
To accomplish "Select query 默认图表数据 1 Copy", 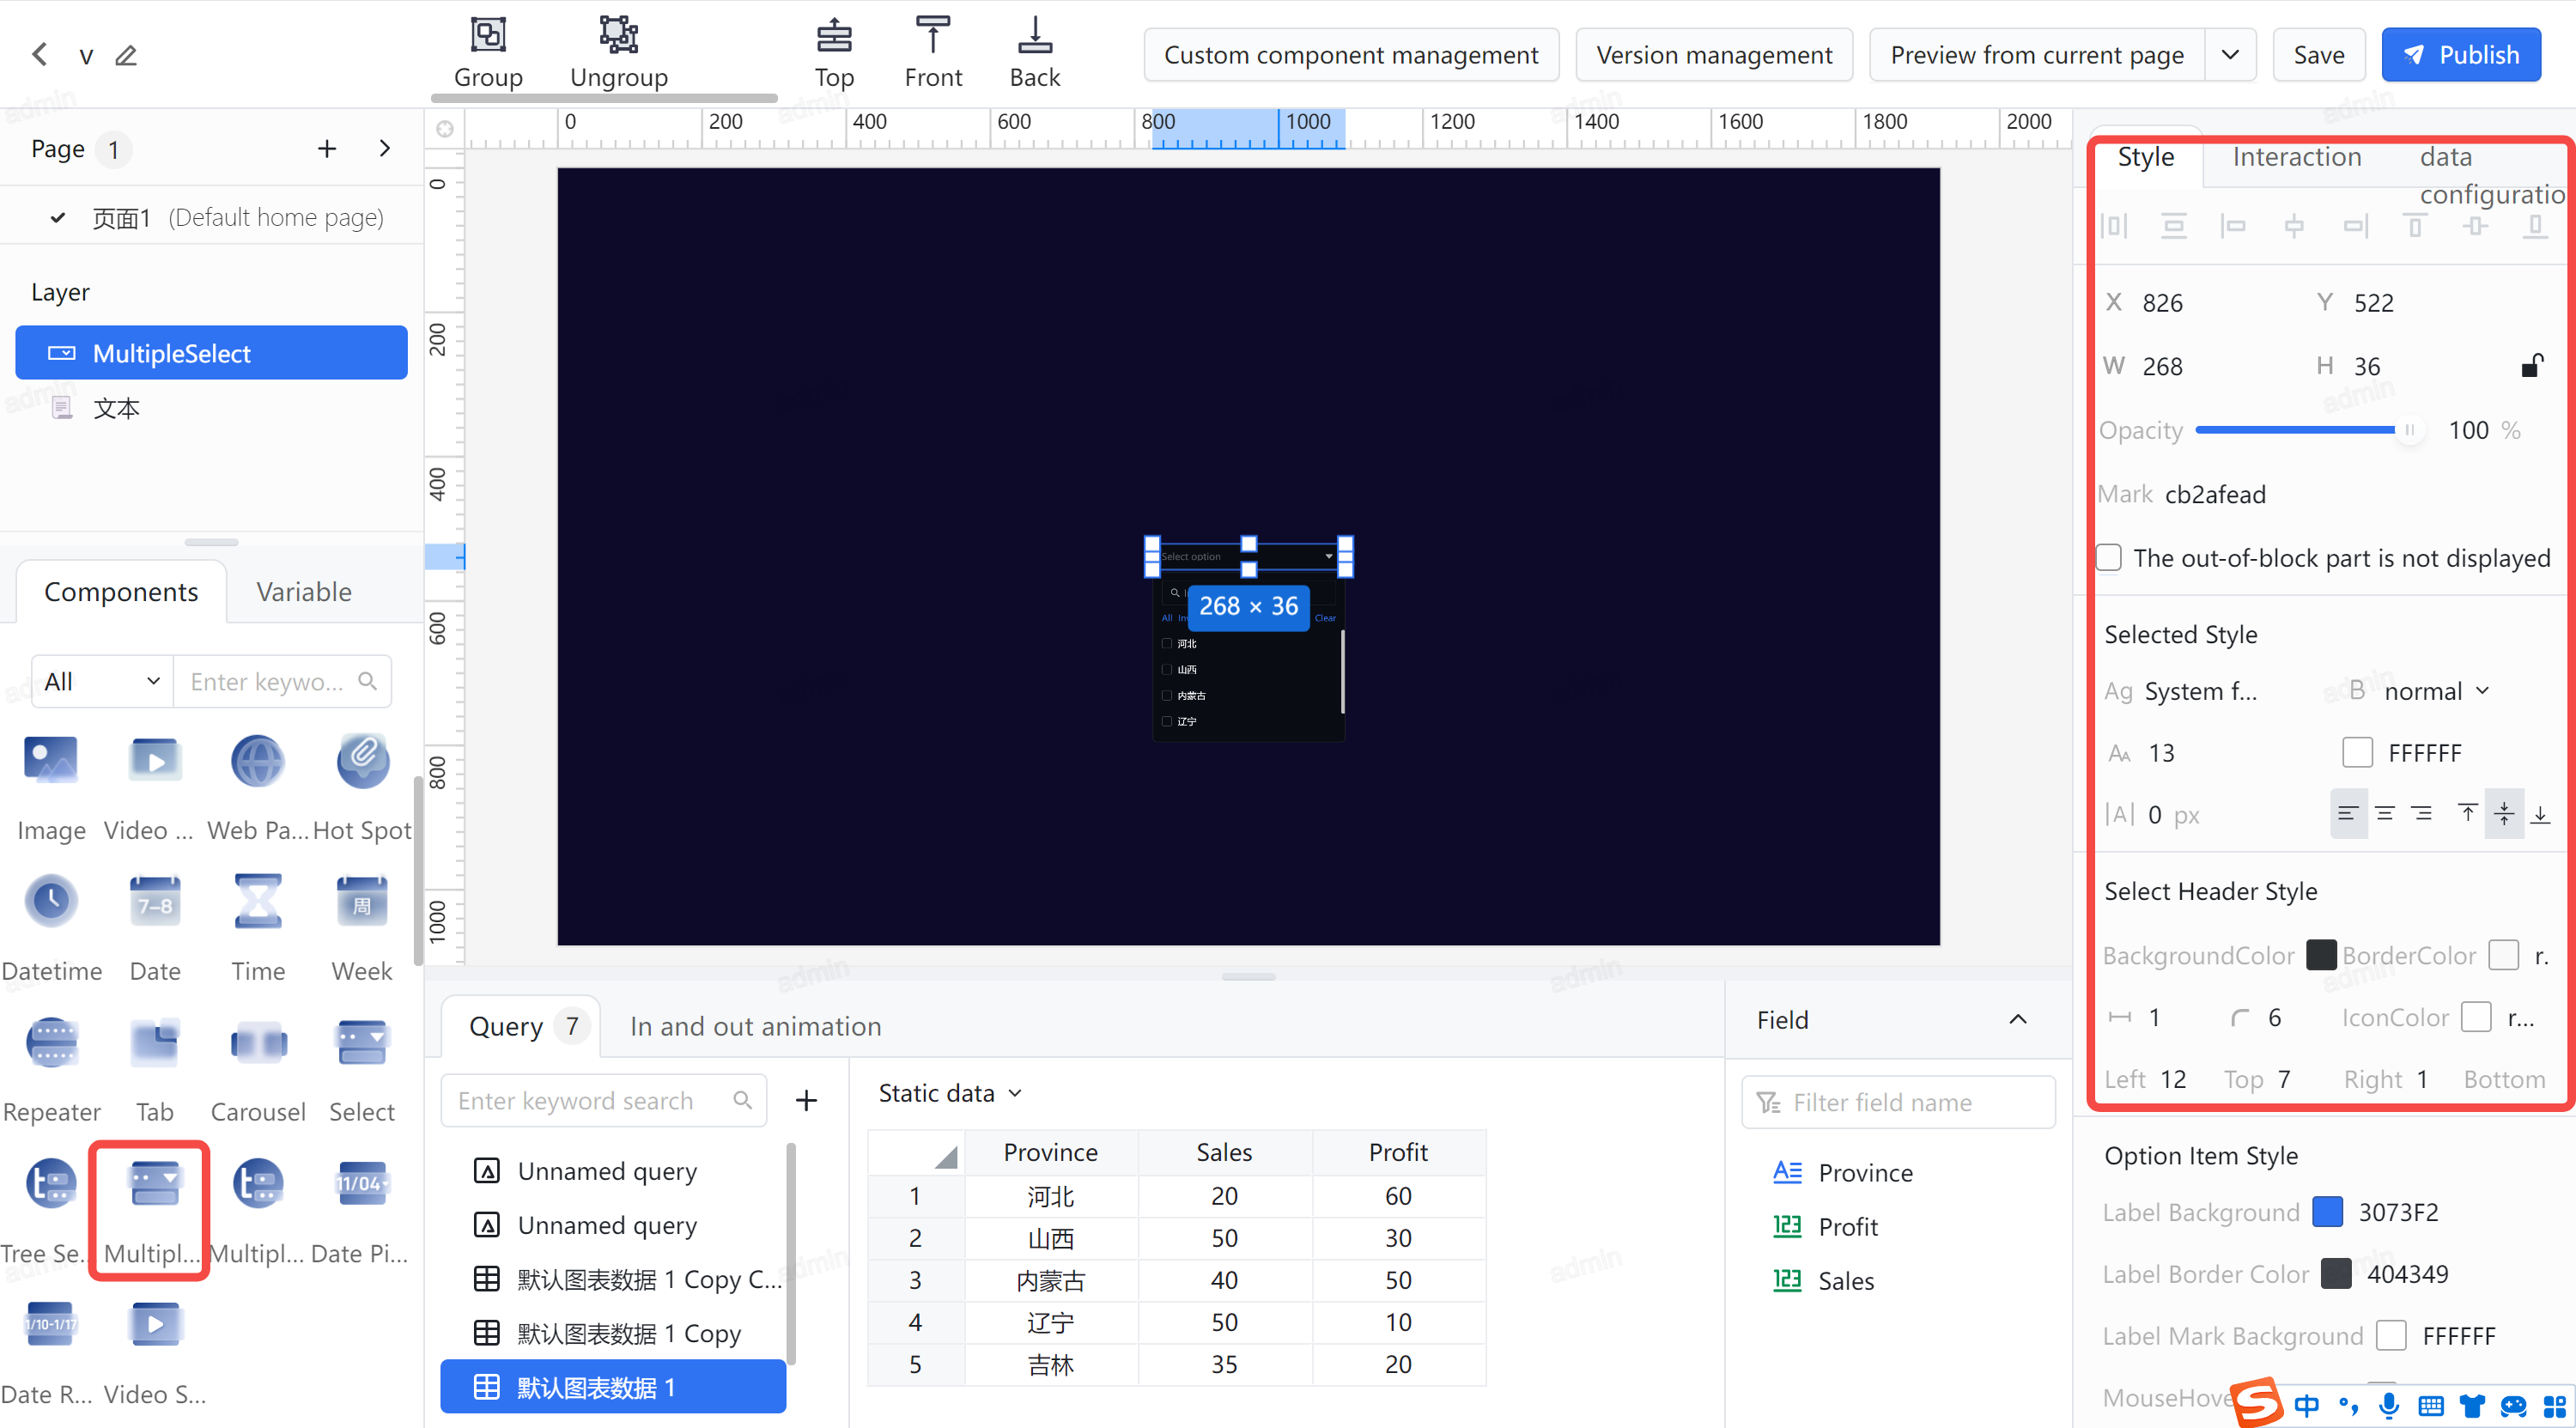I will click(x=612, y=1333).
